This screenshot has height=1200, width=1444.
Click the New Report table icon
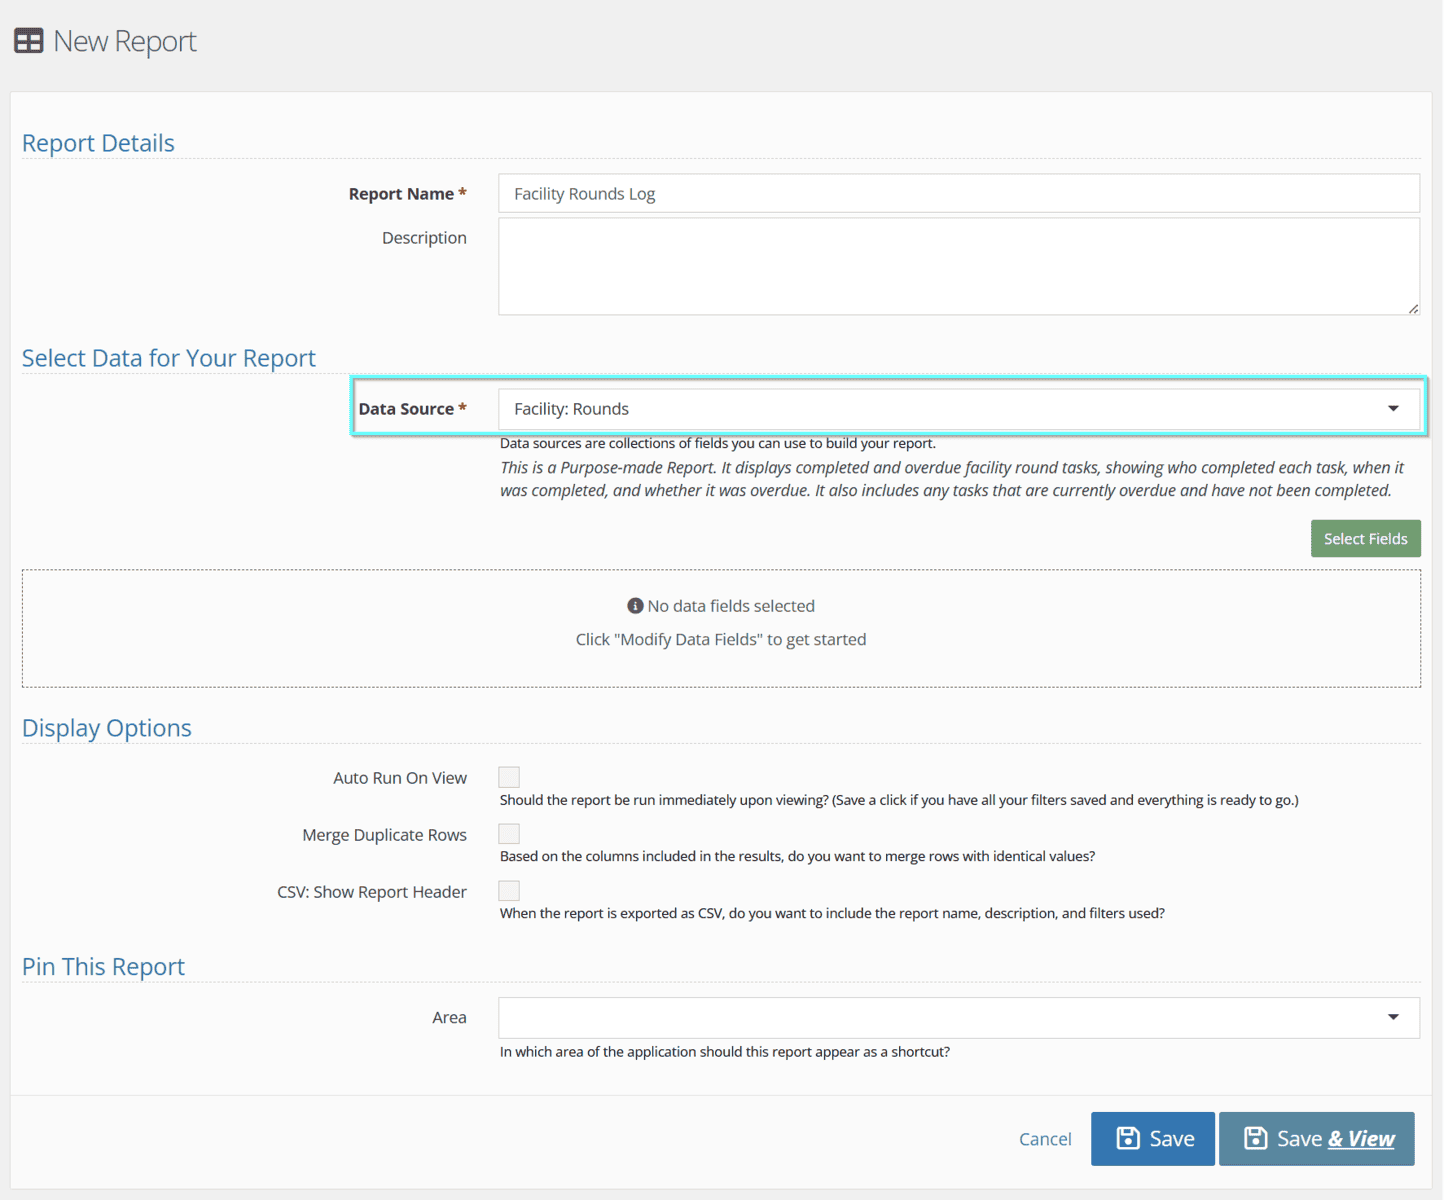(29, 41)
